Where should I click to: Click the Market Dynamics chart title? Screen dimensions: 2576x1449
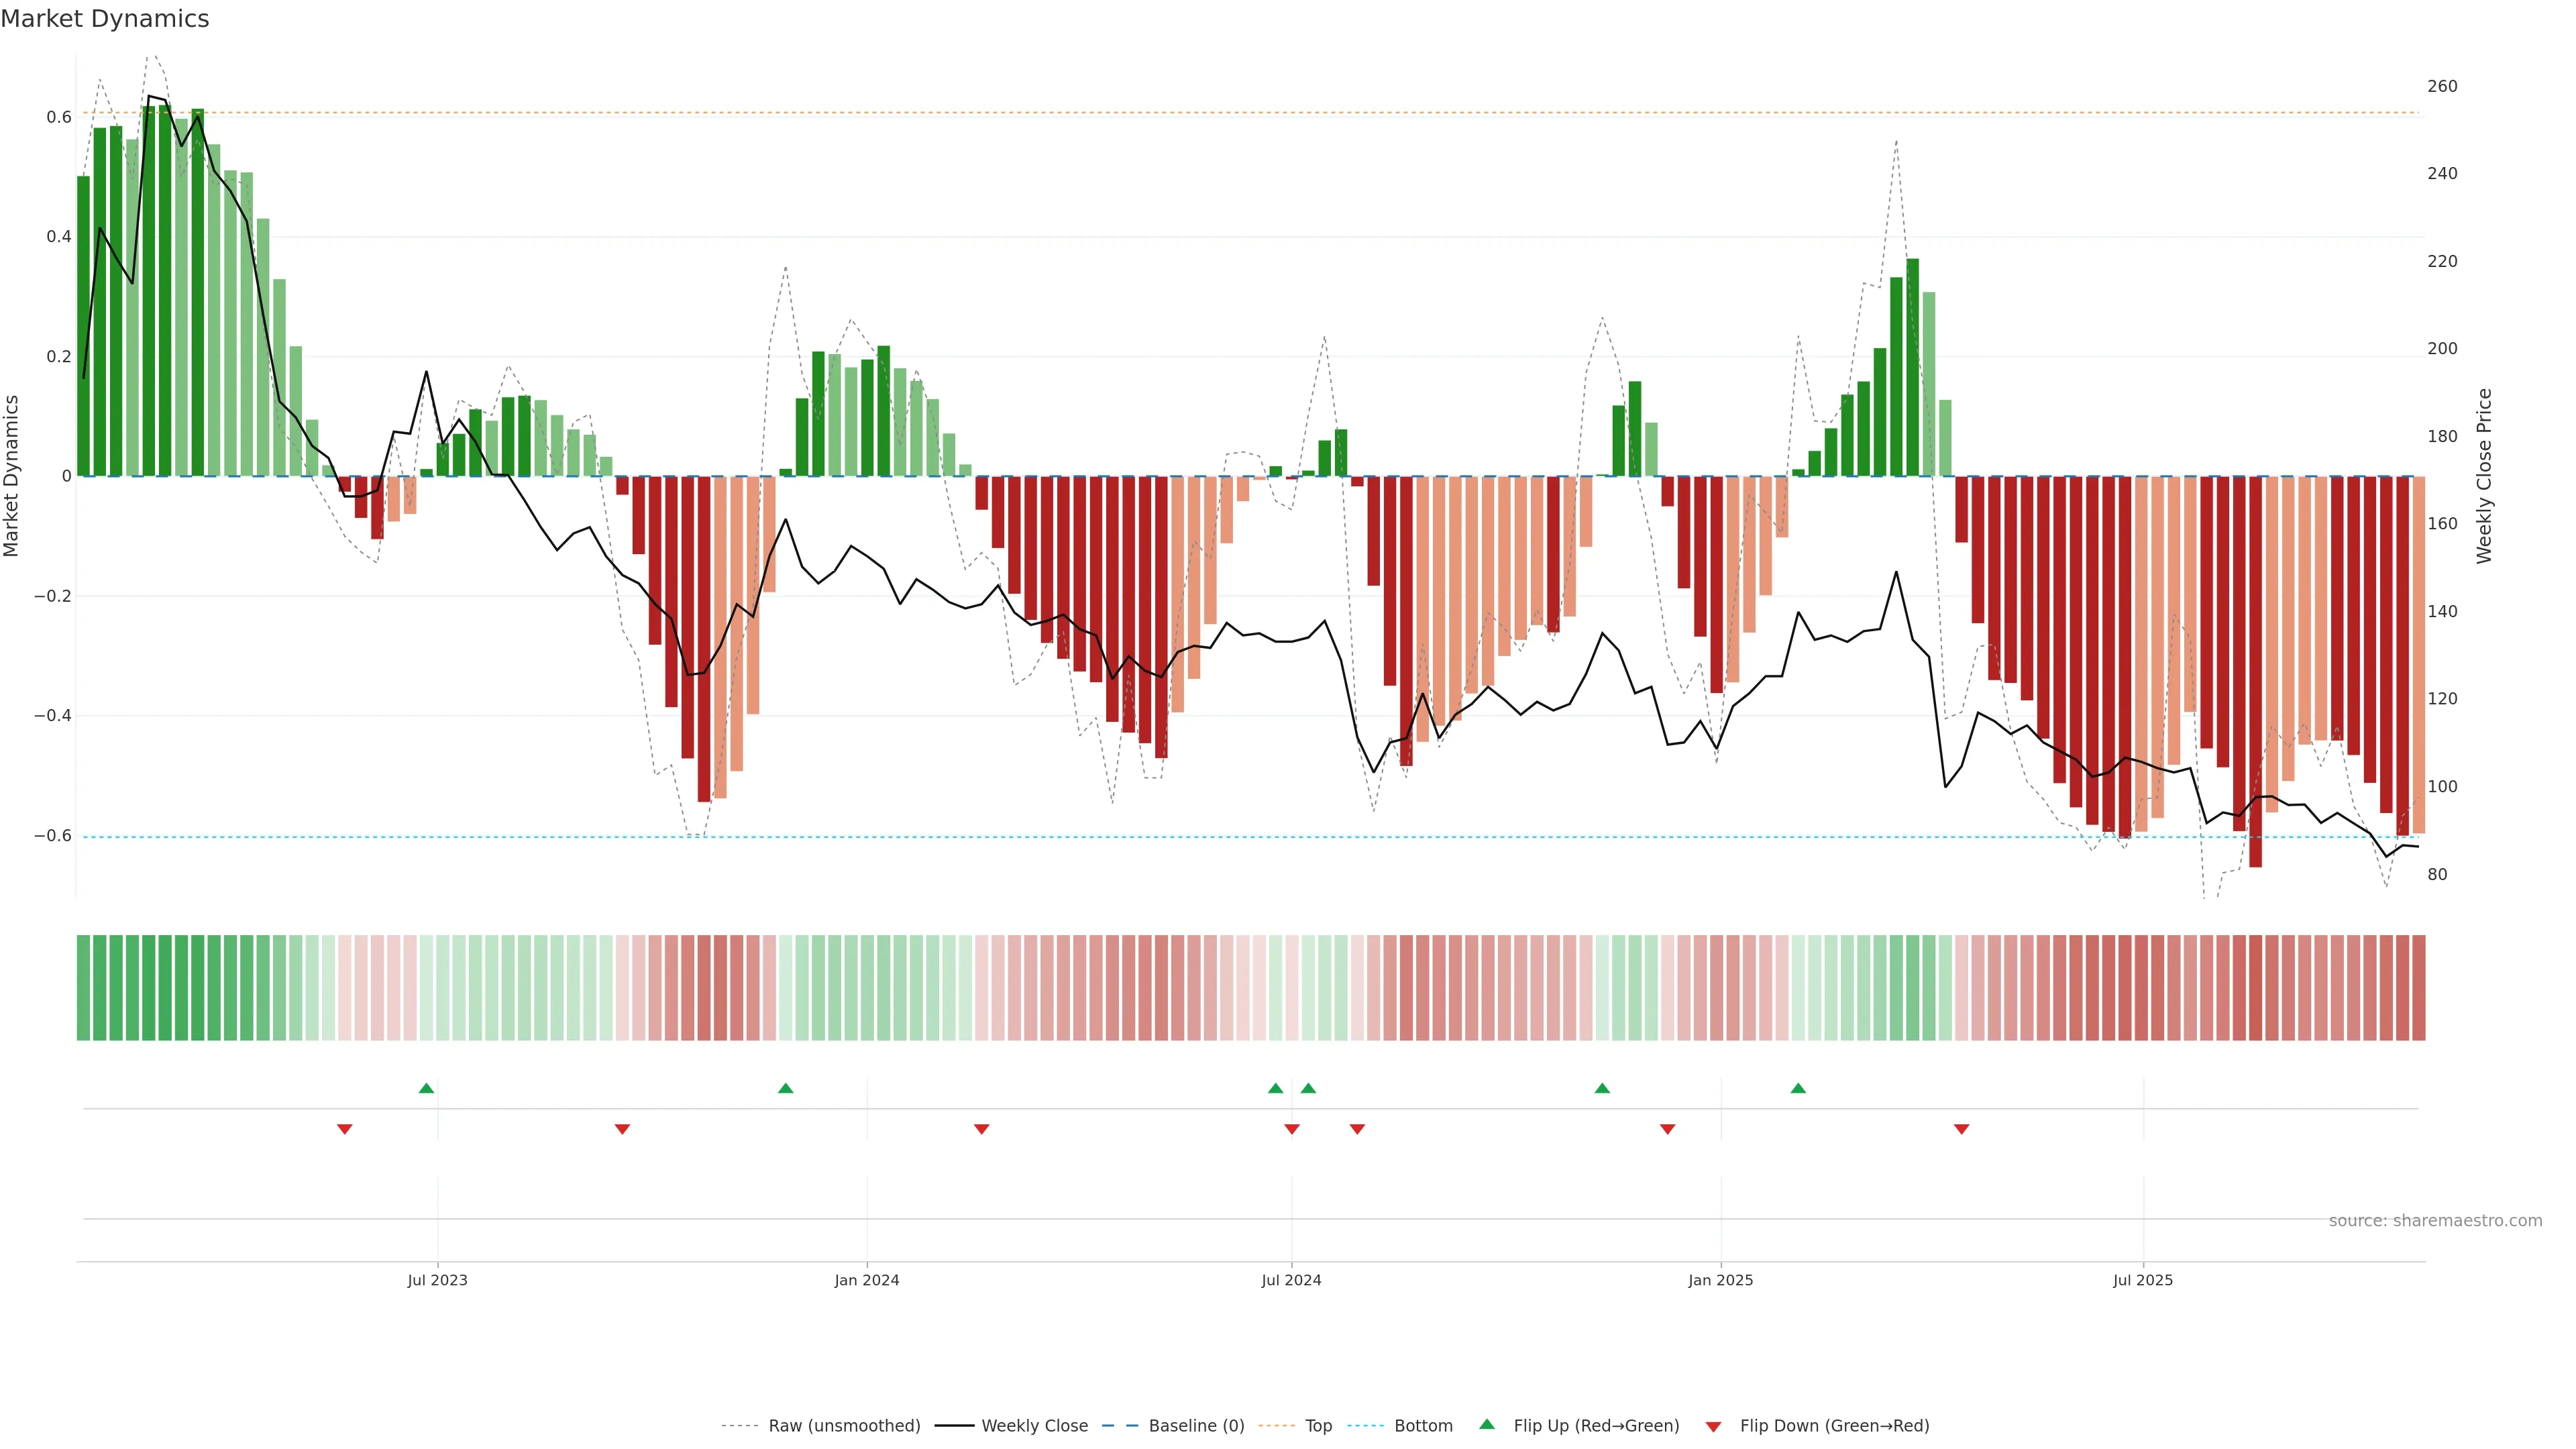[x=105, y=19]
